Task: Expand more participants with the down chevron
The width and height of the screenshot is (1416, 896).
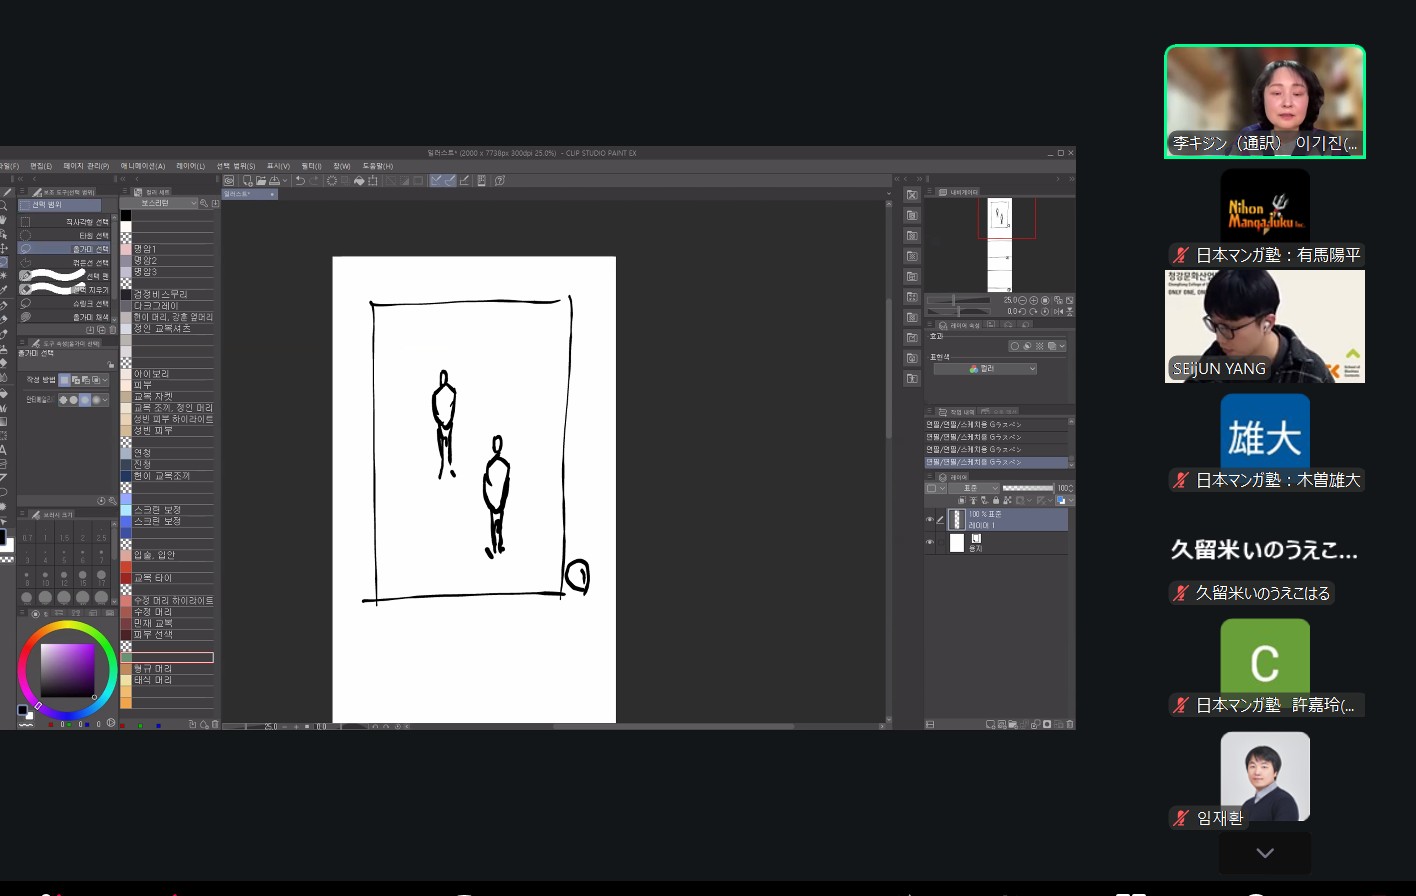Action: [1264, 853]
